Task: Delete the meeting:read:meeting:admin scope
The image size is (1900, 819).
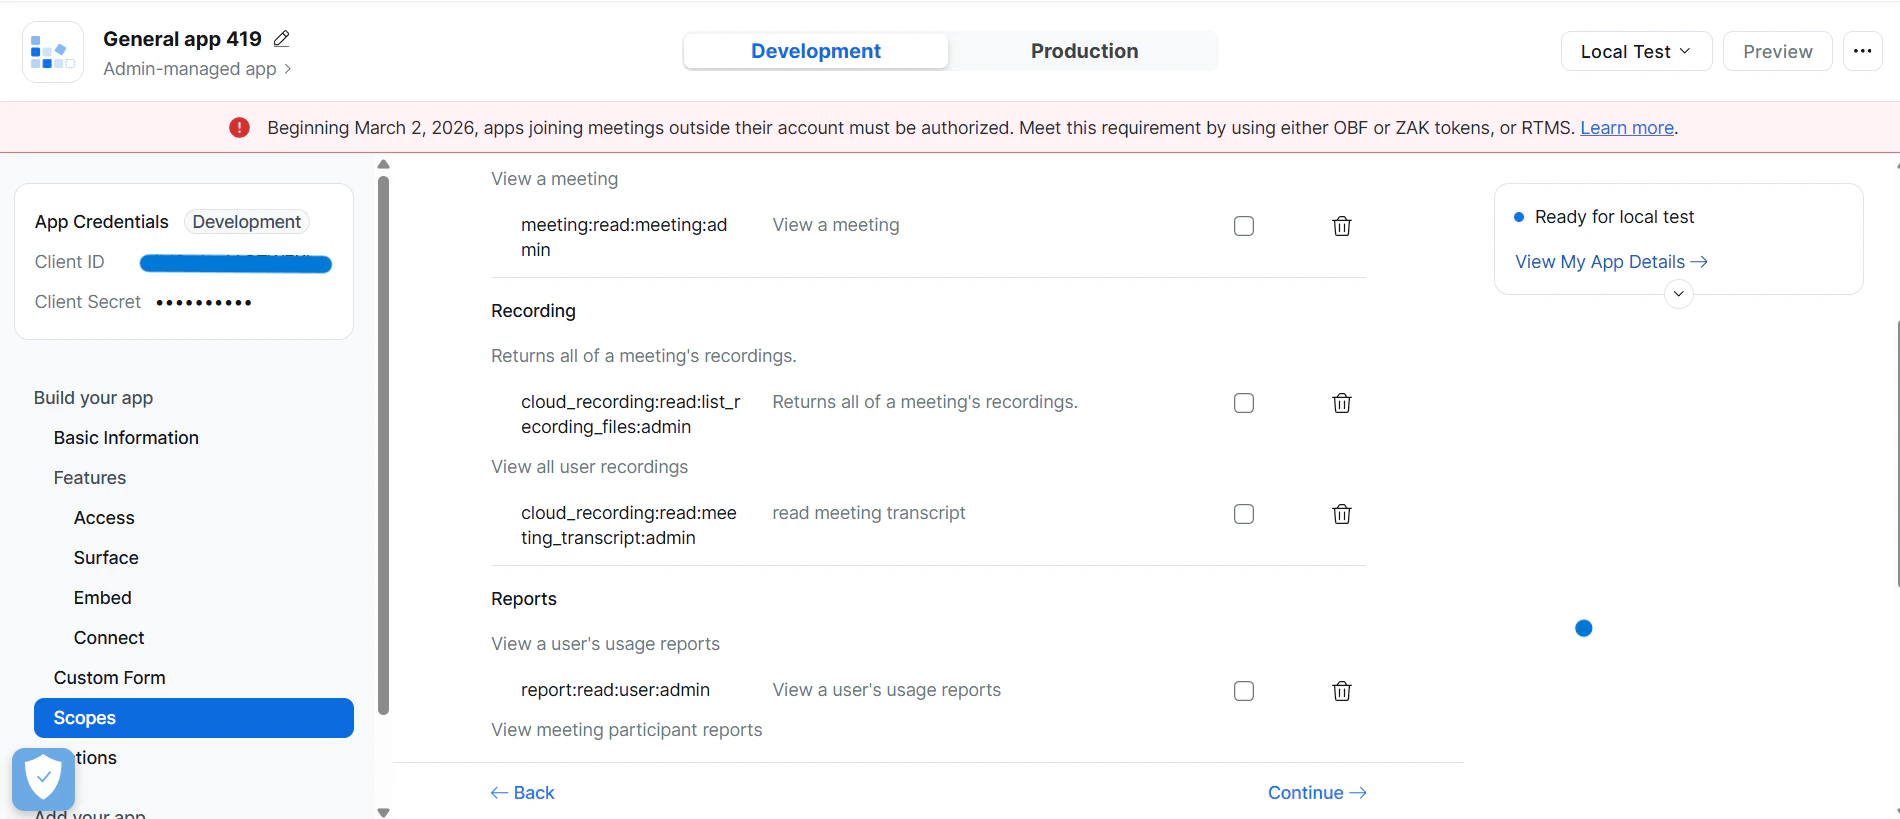Action: tap(1342, 226)
